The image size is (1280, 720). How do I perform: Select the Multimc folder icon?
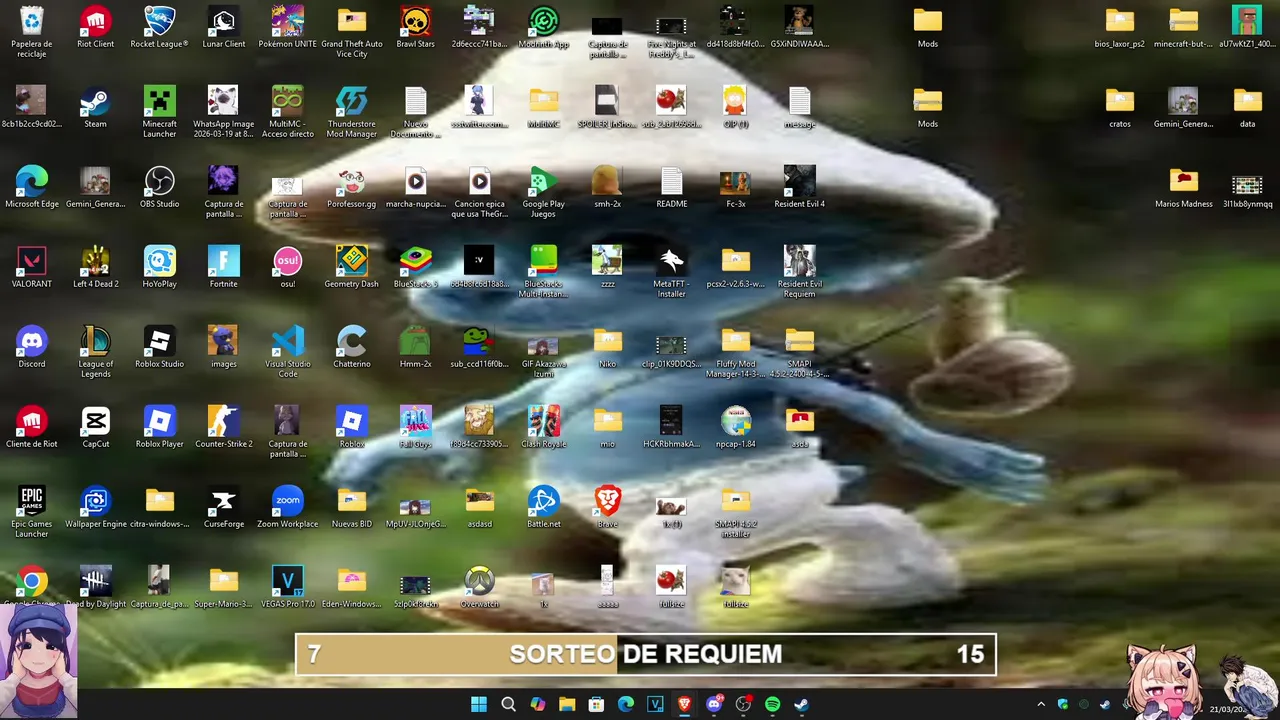tap(543, 107)
